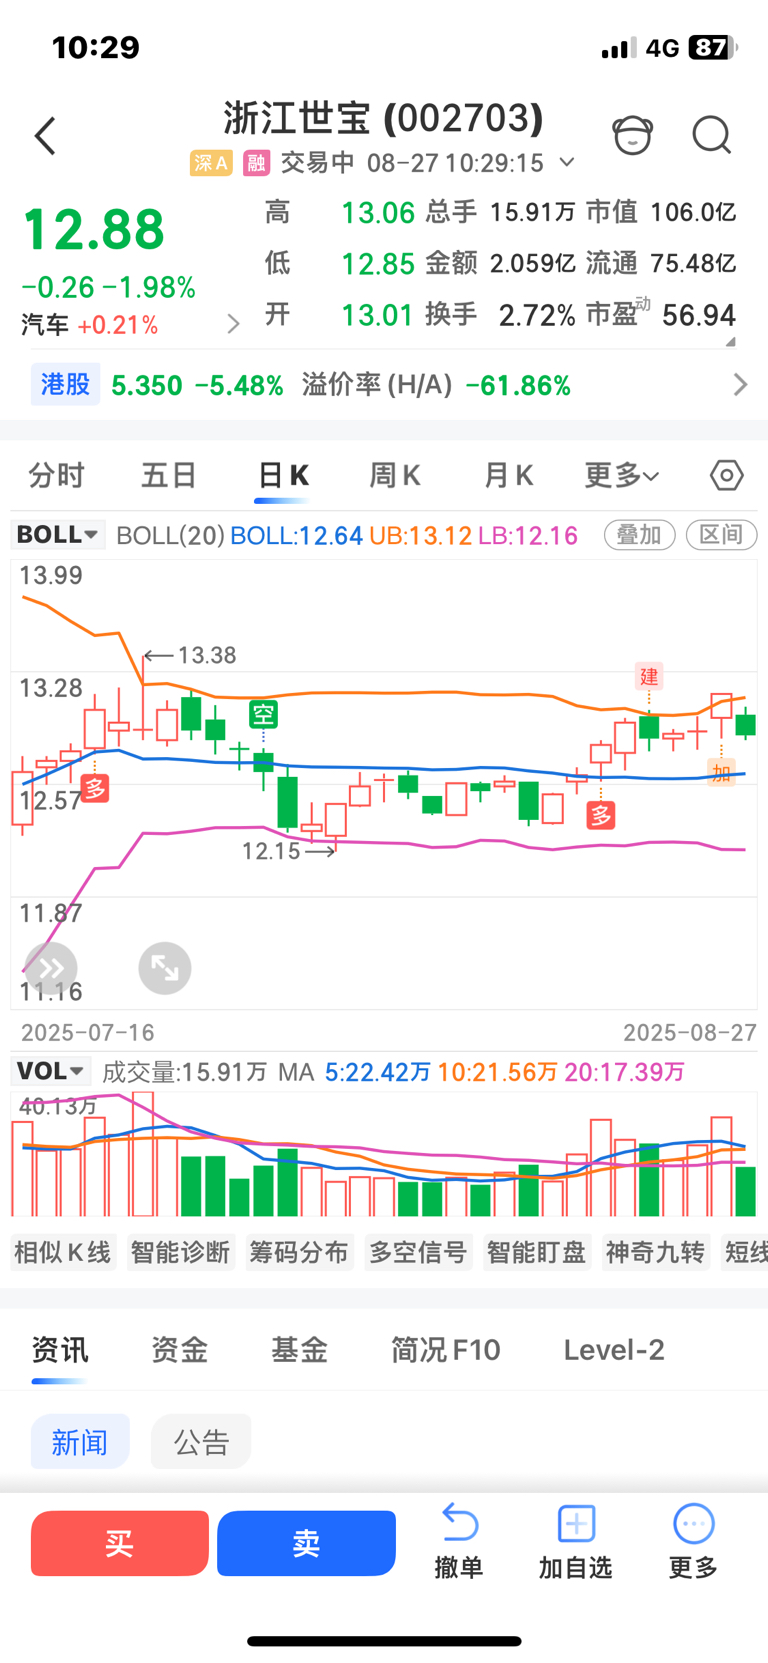
Task: Switch to 周K chart tab
Action: click(395, 475)
